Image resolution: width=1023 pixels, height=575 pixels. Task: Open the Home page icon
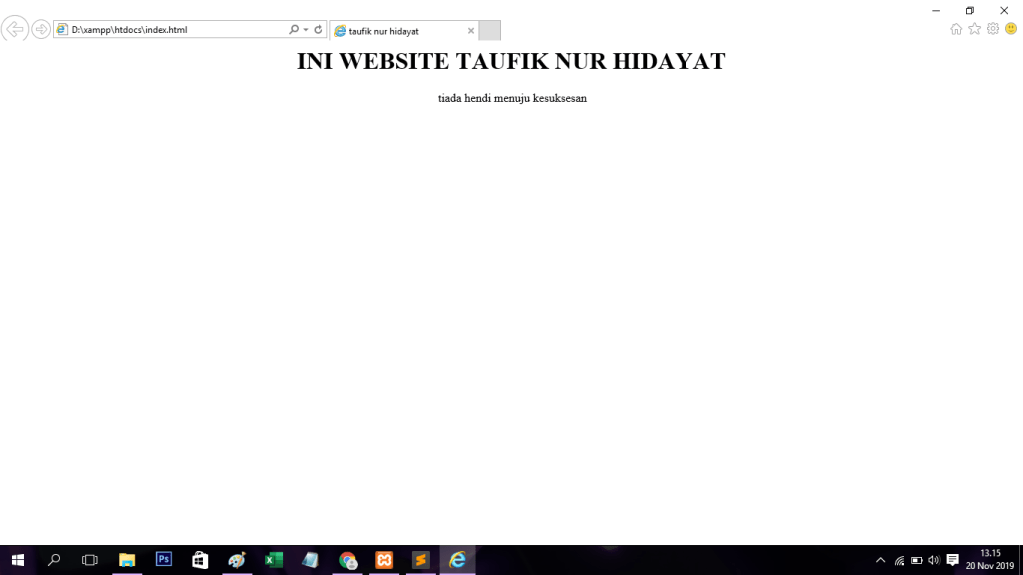tap(956, 29)
